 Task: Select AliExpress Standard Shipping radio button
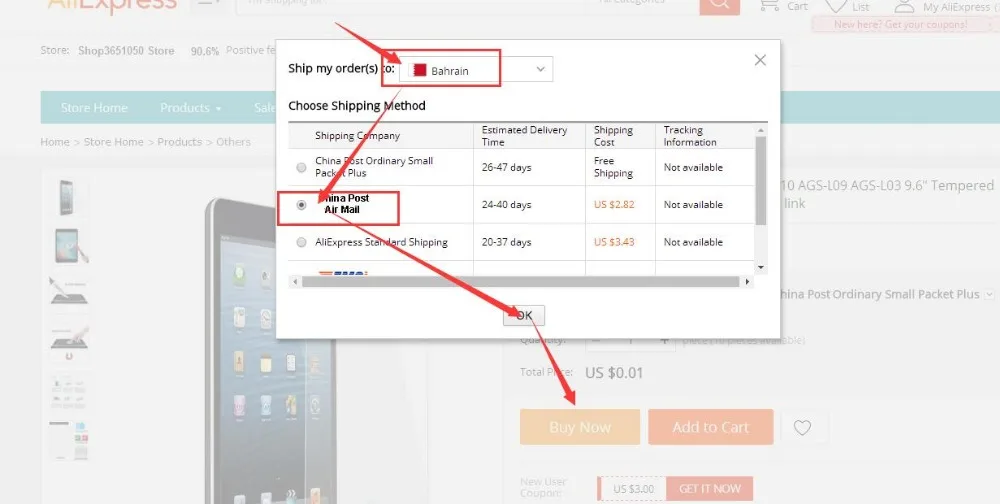301,242
